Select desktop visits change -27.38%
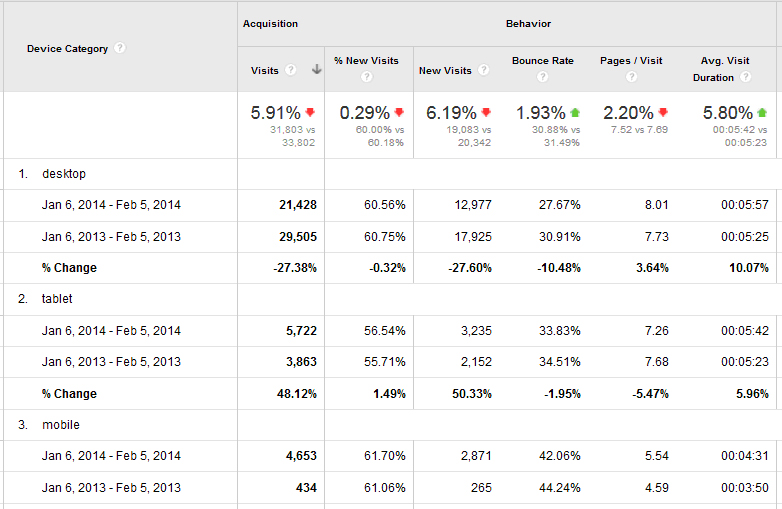 coord(295,268)
